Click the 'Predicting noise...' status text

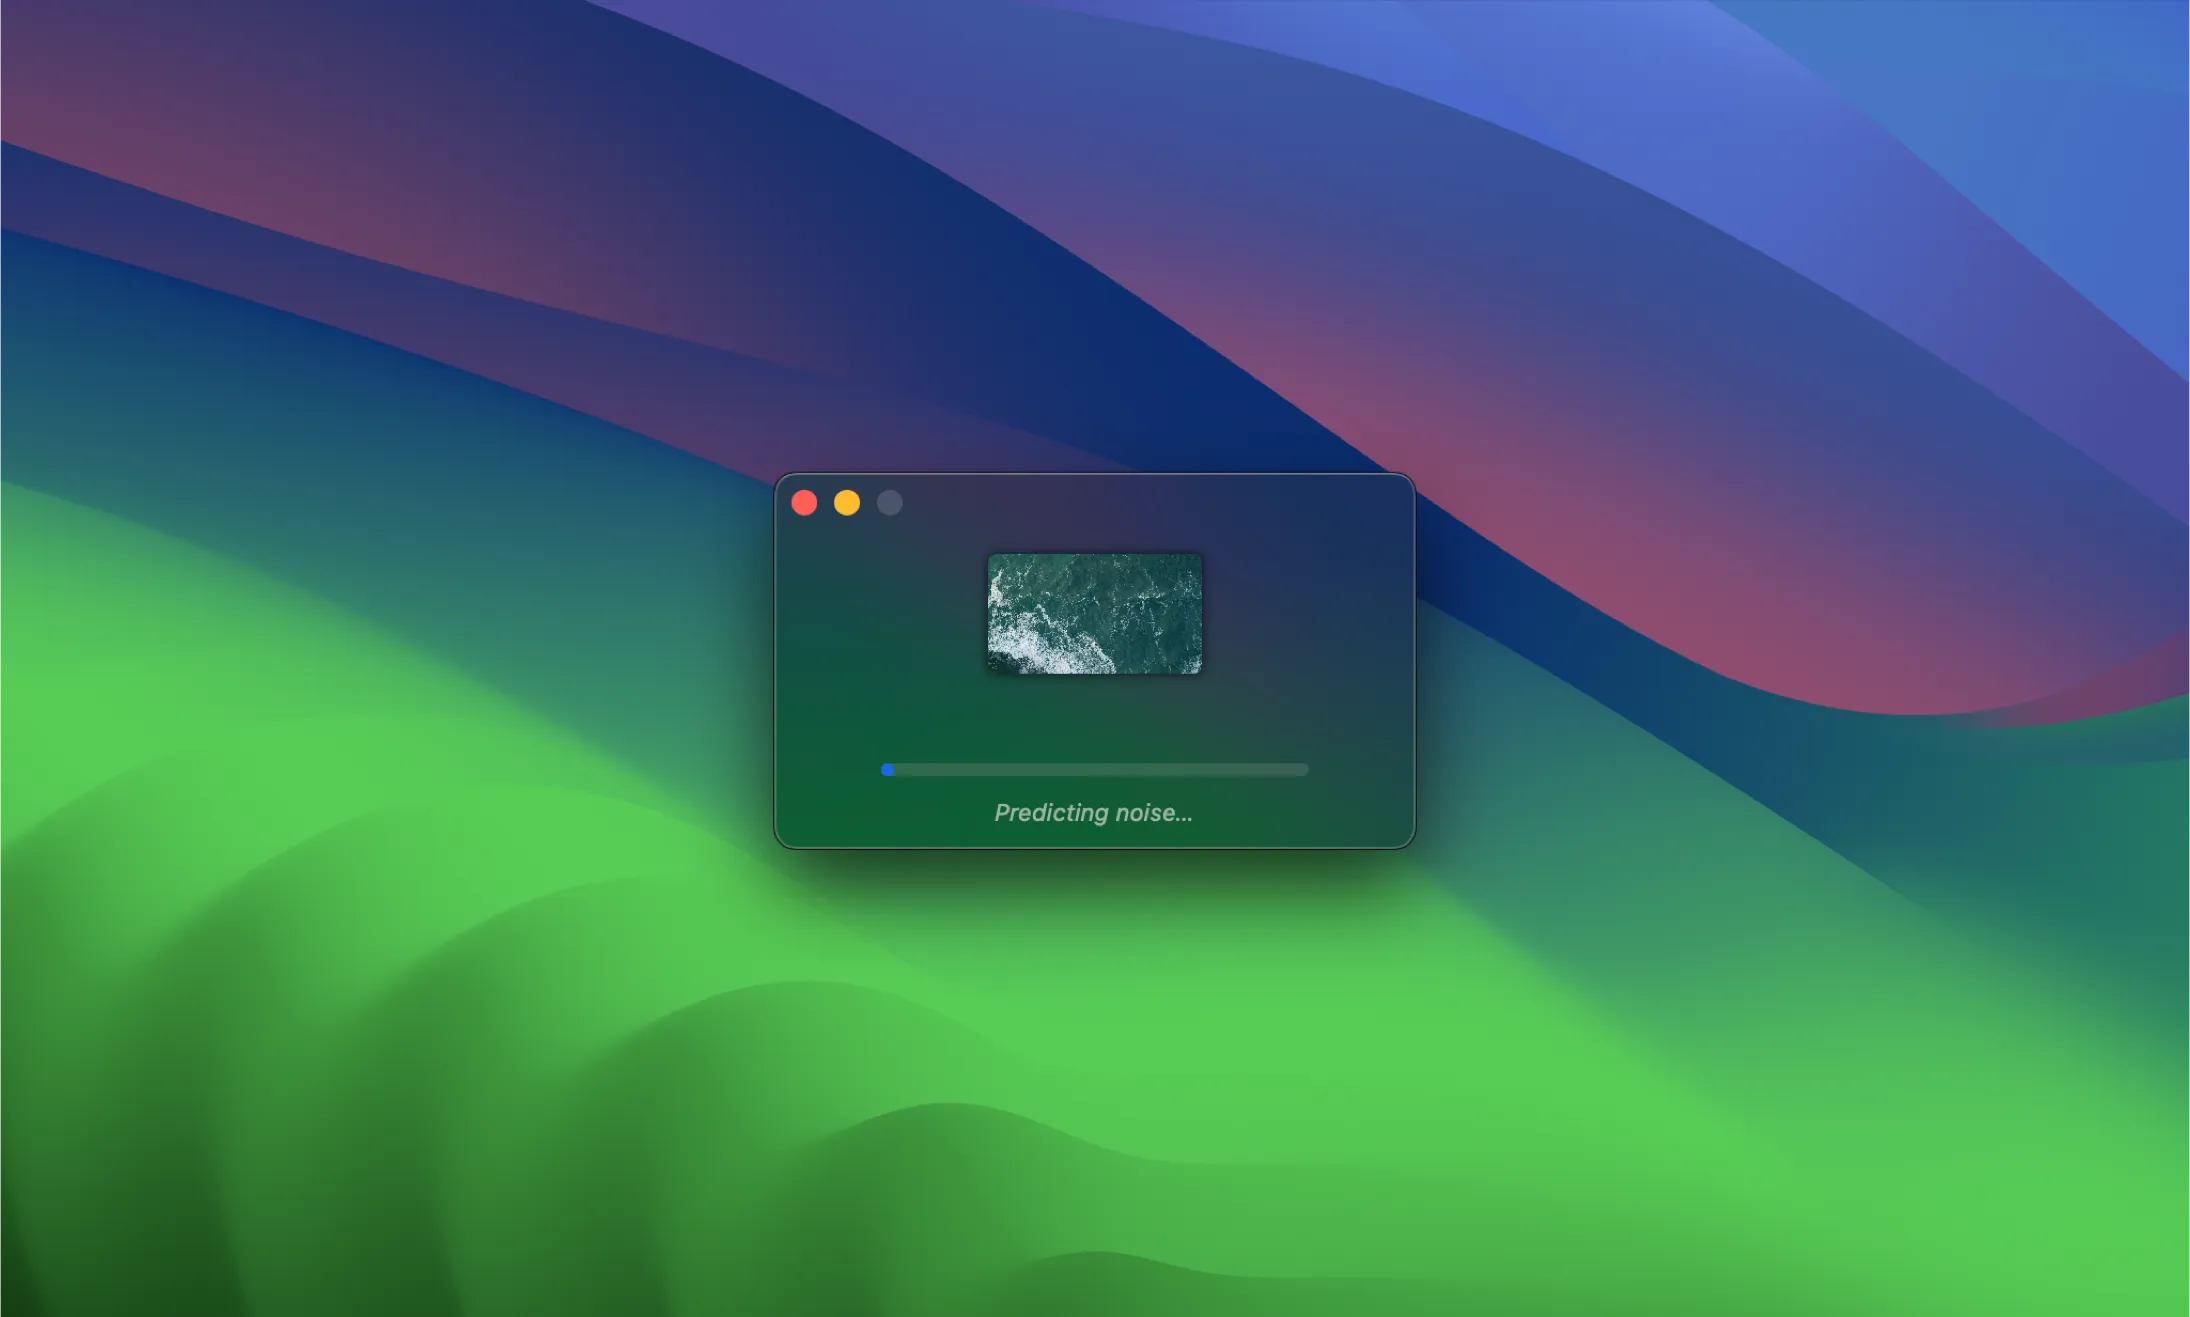pos(1094,813)
